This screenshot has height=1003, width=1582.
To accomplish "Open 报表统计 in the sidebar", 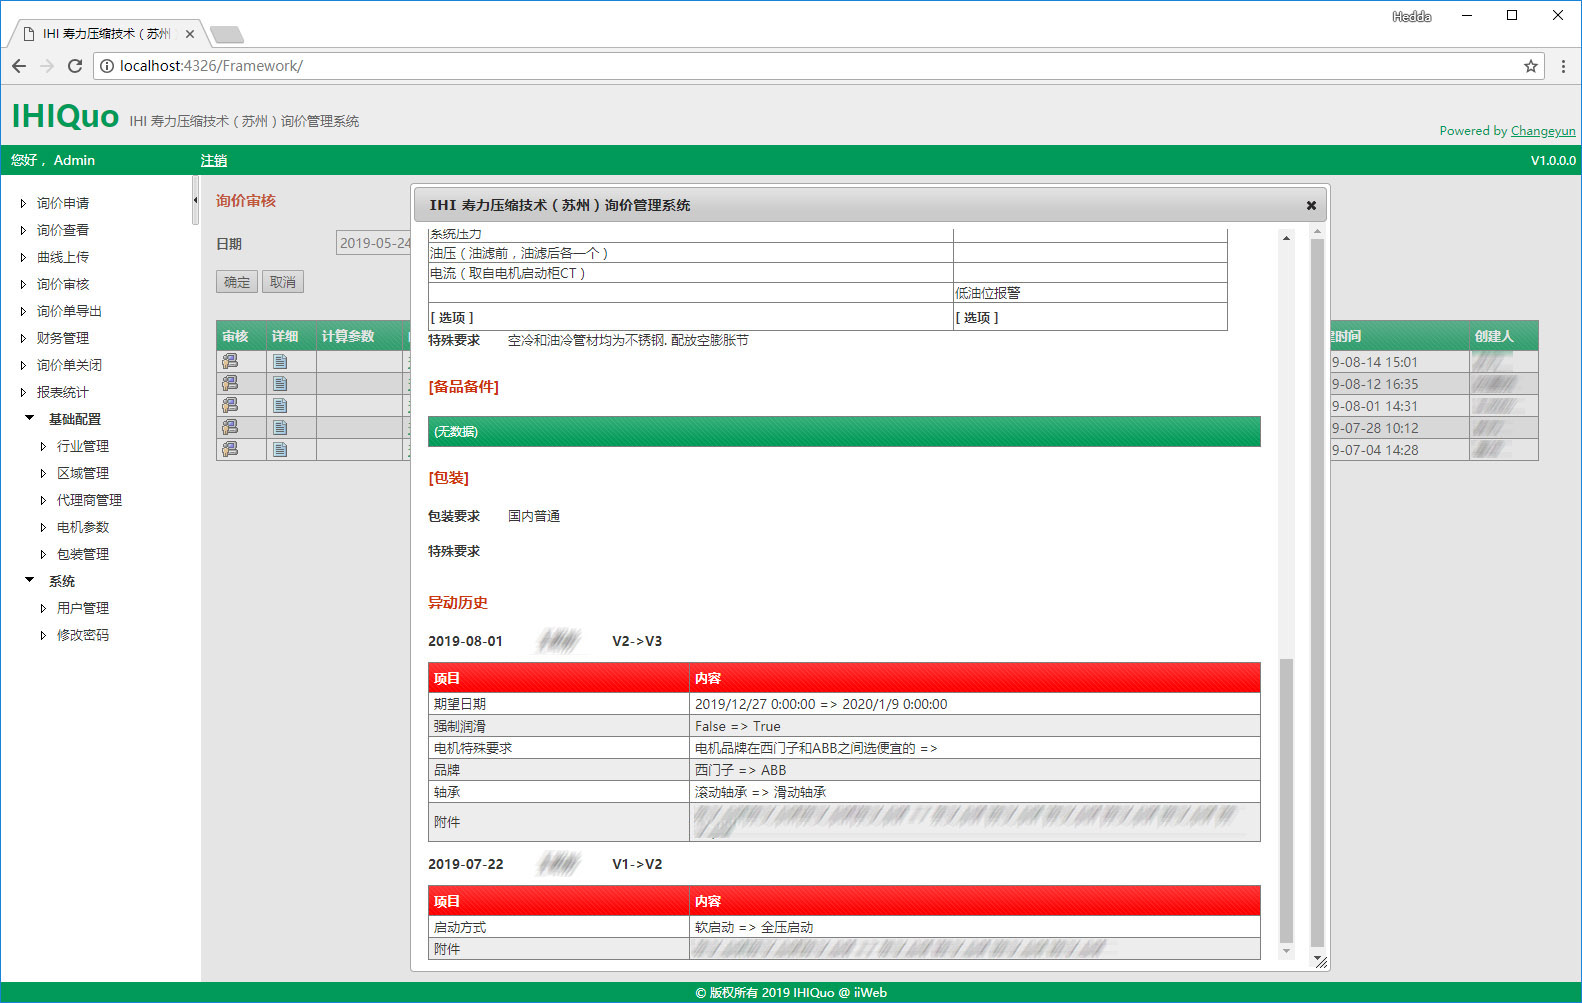I will coord(63,392).
